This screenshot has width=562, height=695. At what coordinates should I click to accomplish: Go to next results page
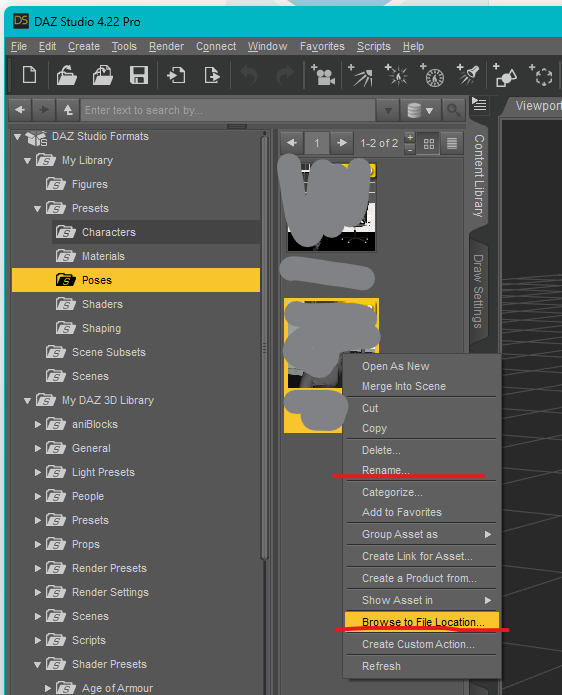pyautogui.click(x=342, y=143)
